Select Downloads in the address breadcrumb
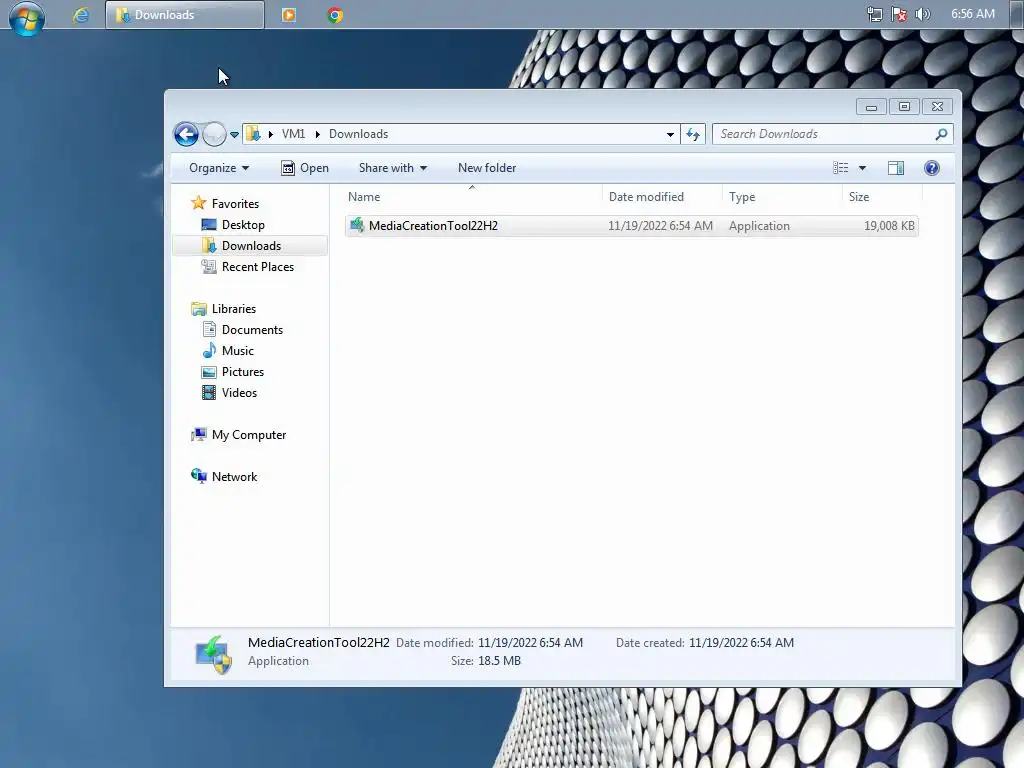The width and height of the screenshot is (1024, 768). click(x=359, y=134)
